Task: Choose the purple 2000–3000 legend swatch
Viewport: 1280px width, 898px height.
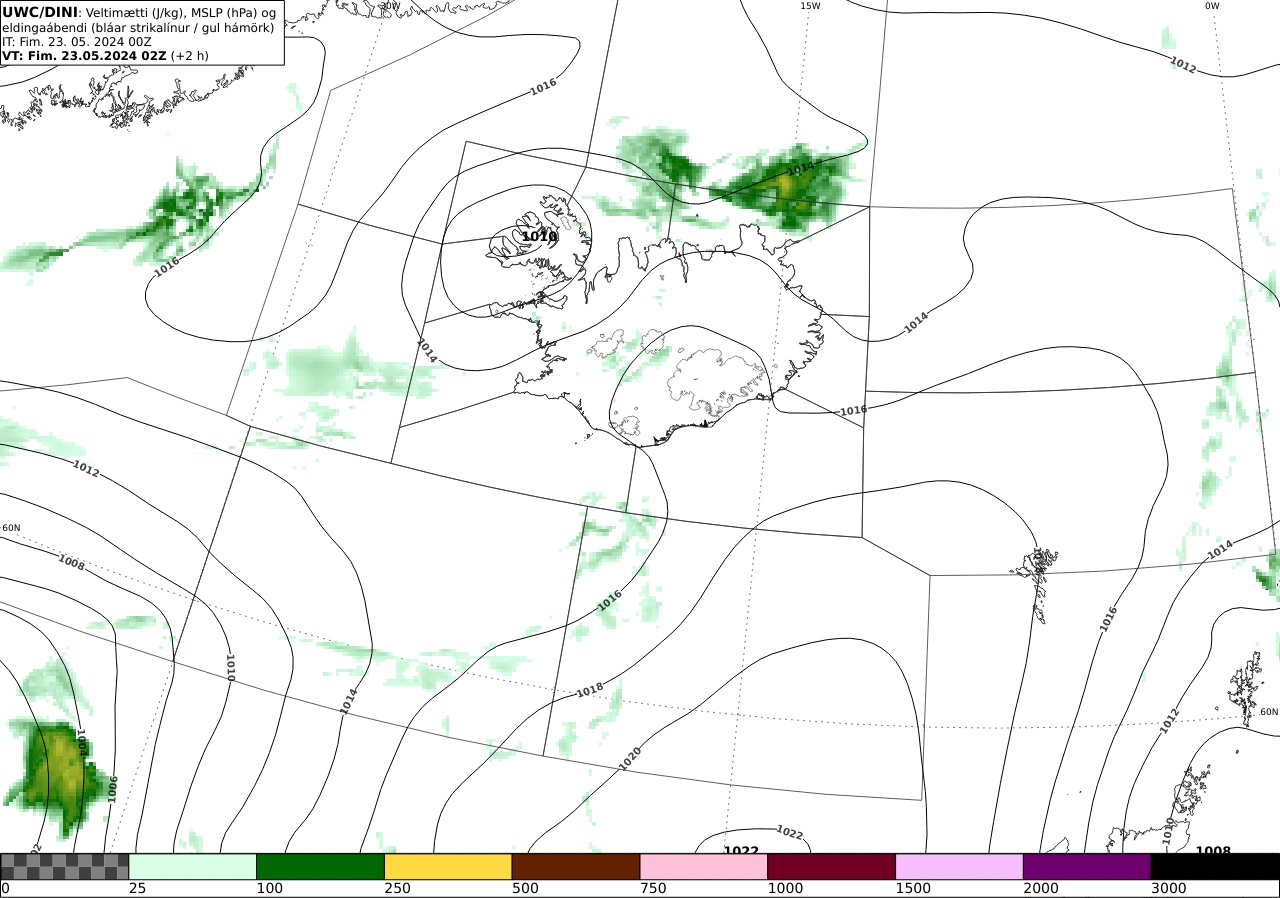Action: coord(1087,866)
